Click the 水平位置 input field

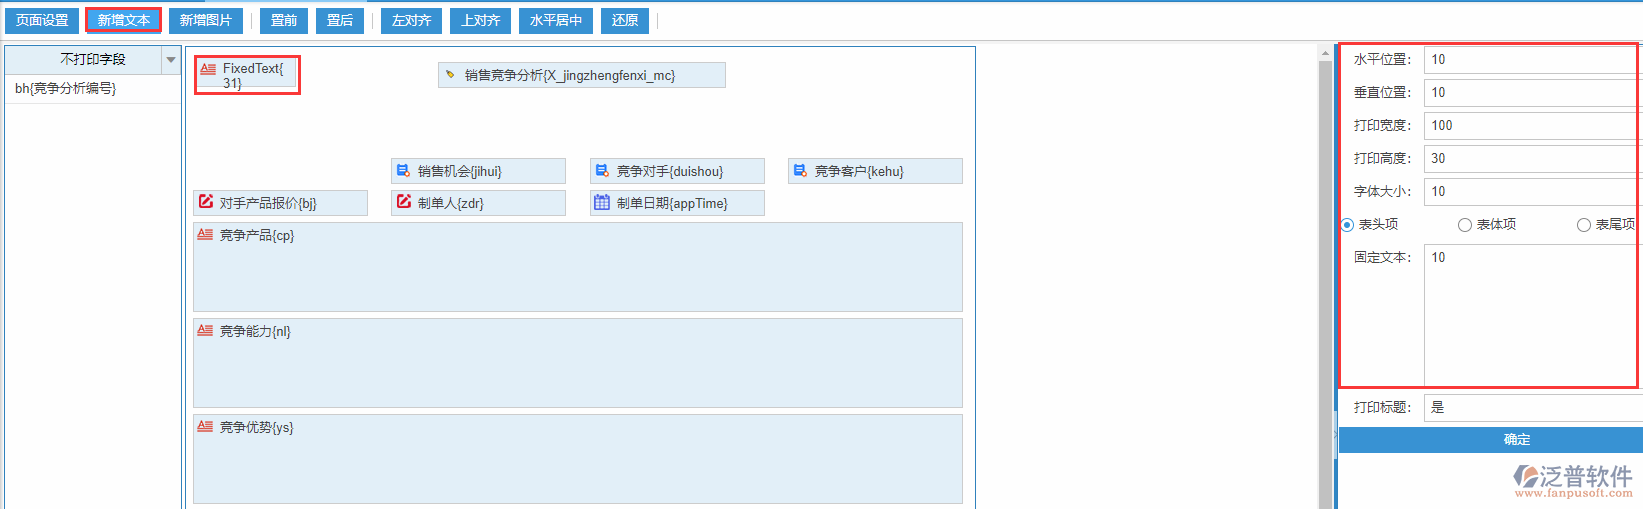[x=1531, y=60]
